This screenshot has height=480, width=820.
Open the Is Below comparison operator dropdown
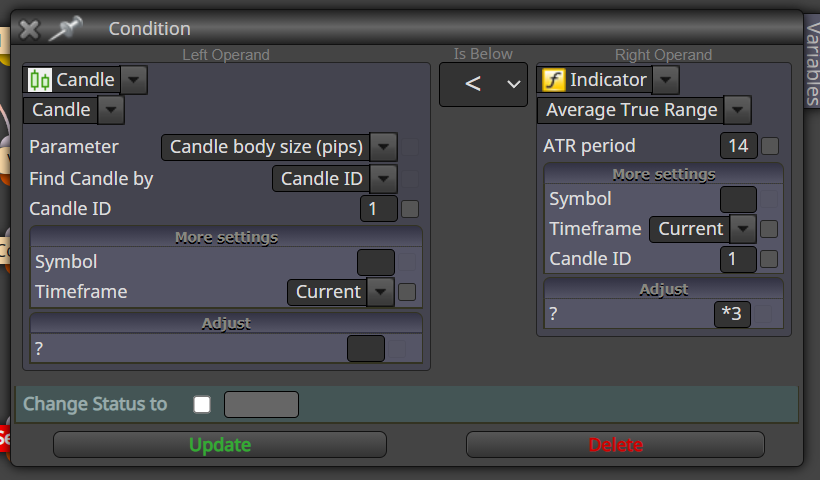(x=483, y=84)
